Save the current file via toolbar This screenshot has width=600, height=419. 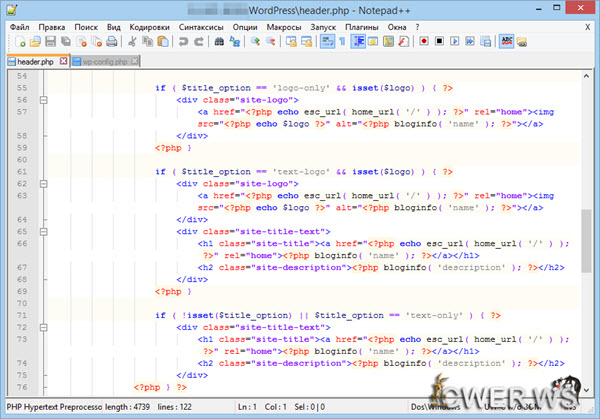49,42
